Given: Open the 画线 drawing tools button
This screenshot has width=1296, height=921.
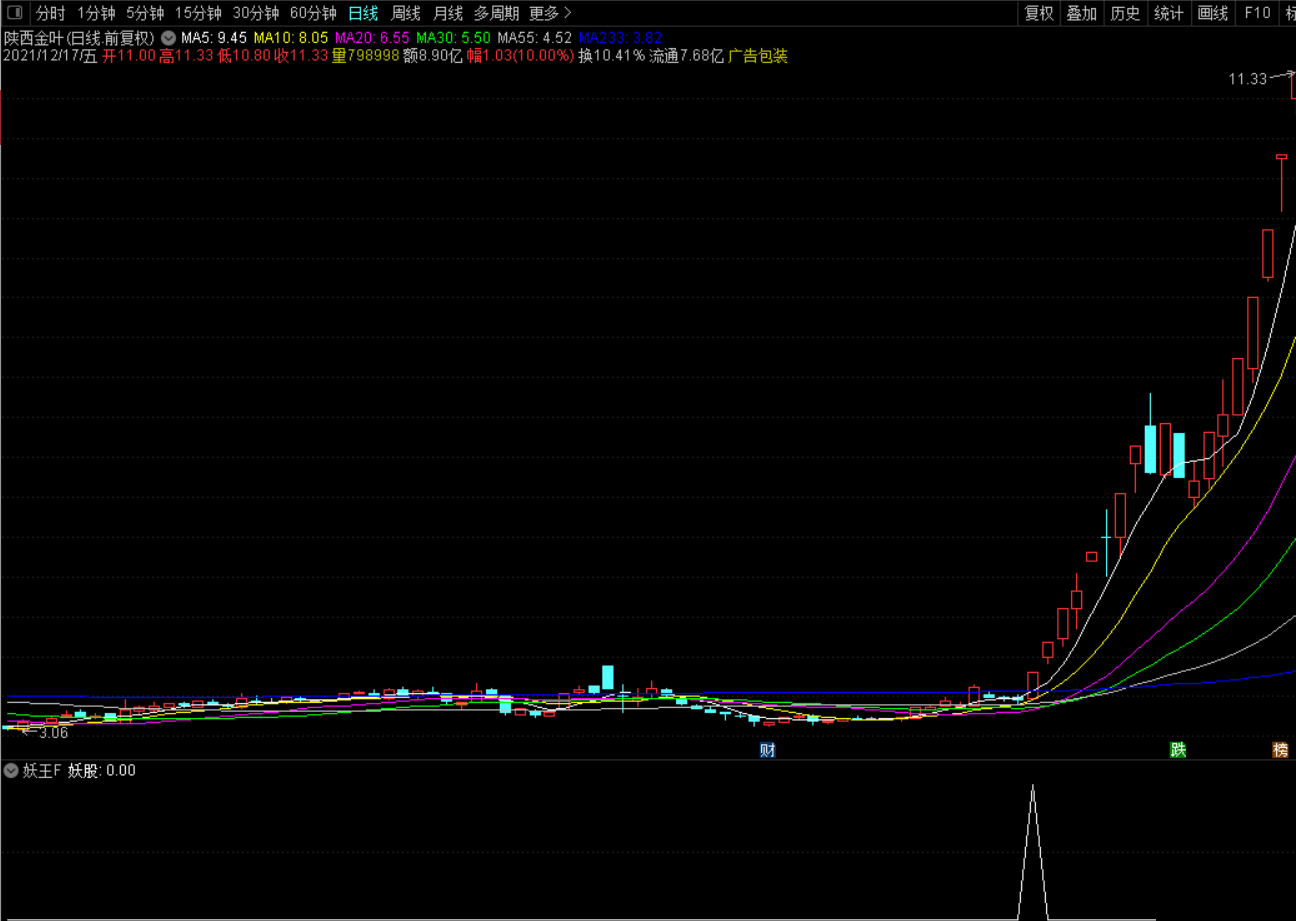Looking at the screenshot, I should click(1212, 13).
